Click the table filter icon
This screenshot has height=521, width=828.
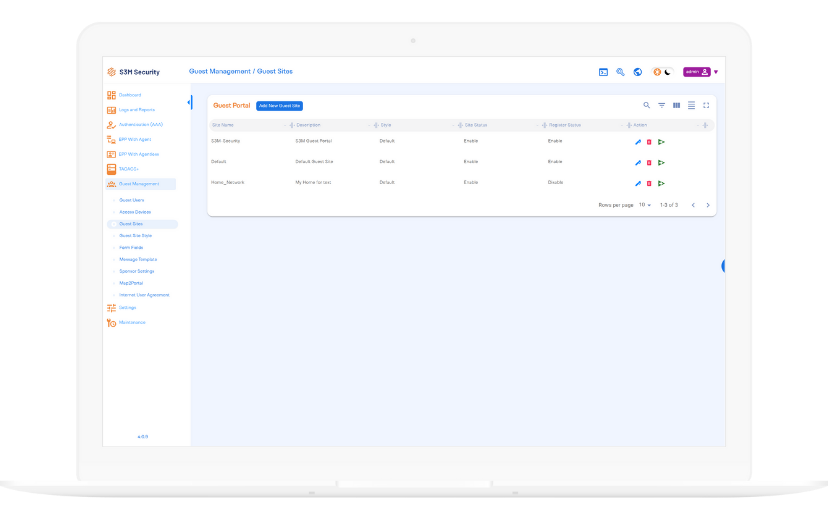coord(661,105)
